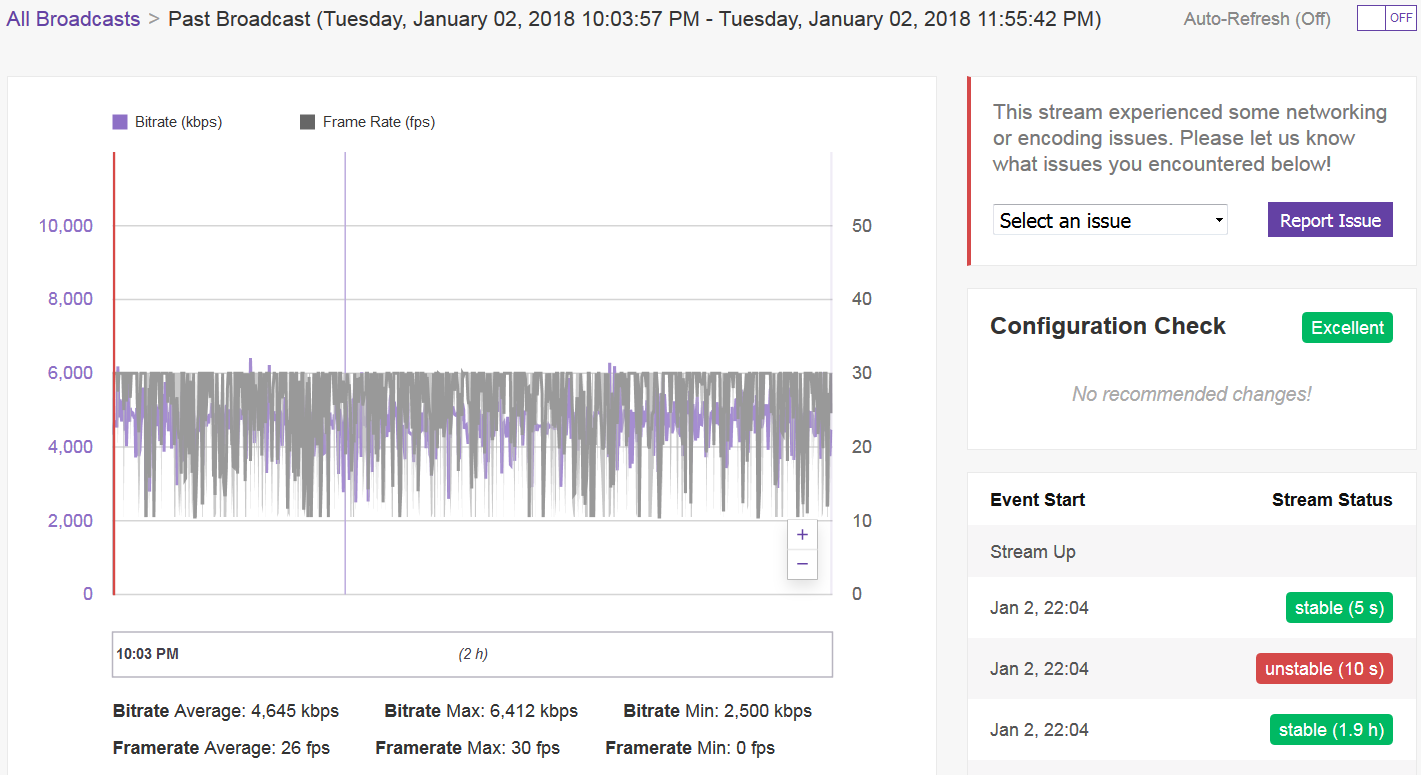Screen dimensions: 1421x775
Task: Toggle the Auto-Refresh OFF switch
Action: click(1386, 18)
